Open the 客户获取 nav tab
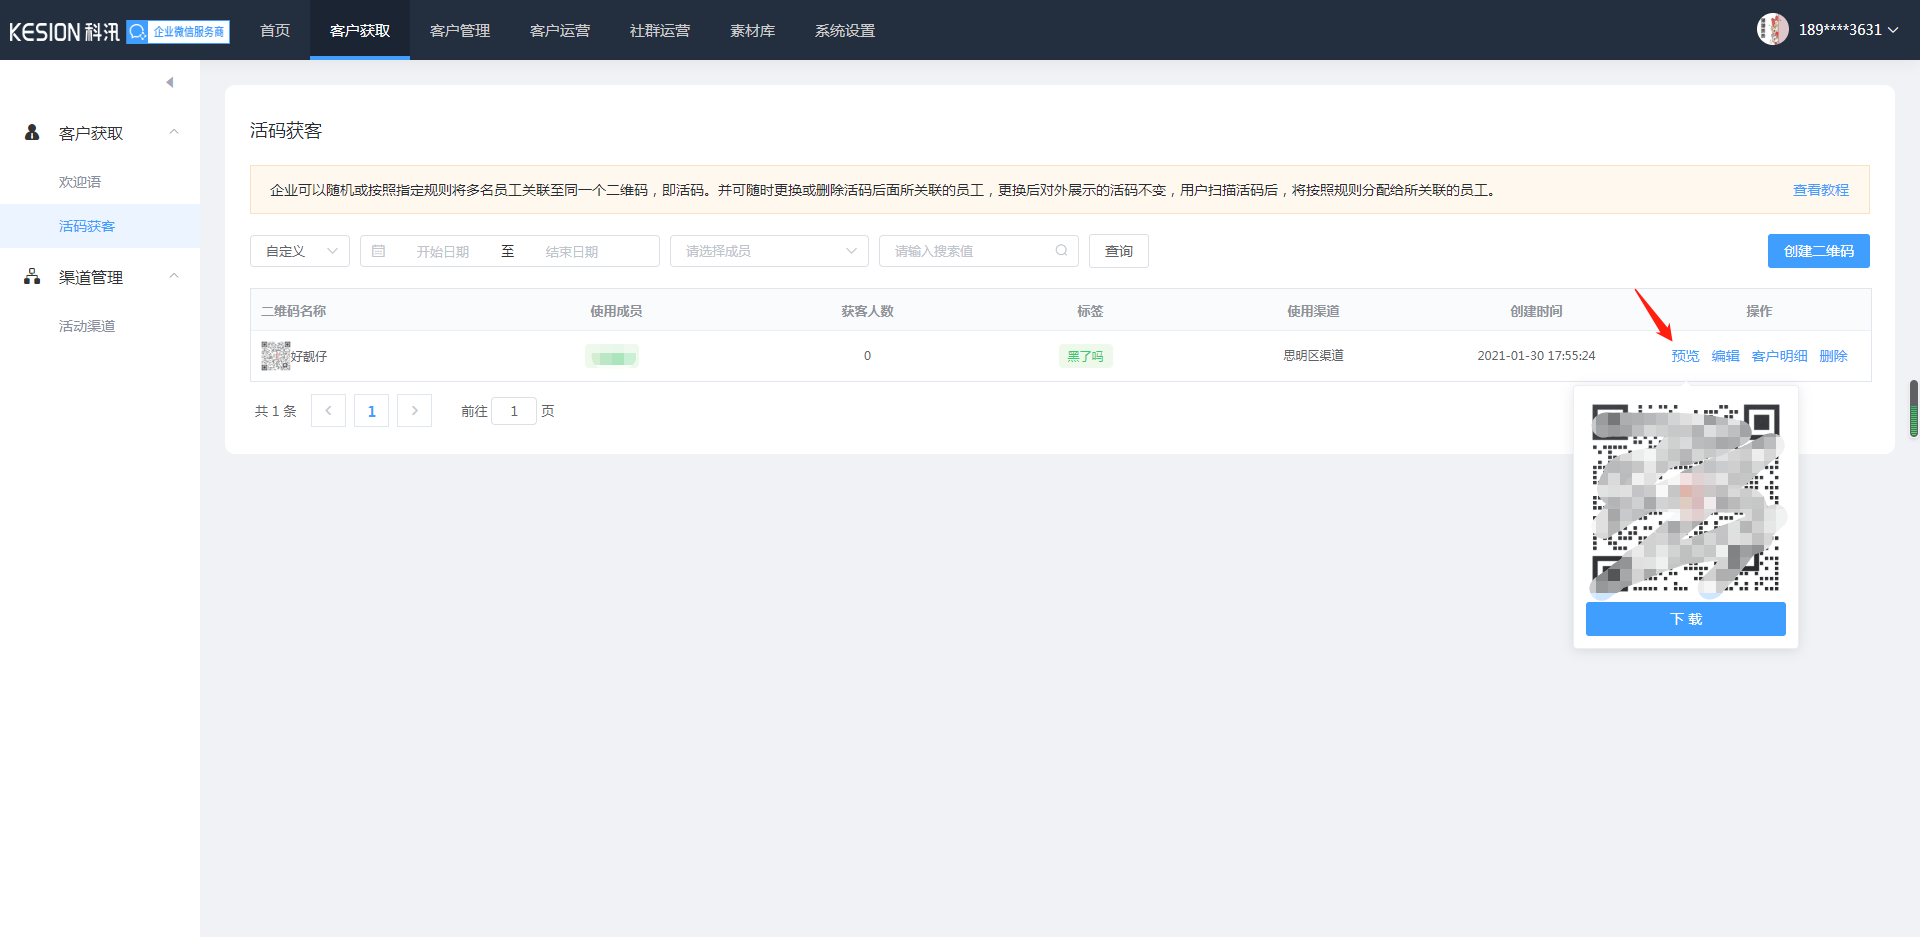Viewport: 1920px width, 937px height. coord(360,30)
